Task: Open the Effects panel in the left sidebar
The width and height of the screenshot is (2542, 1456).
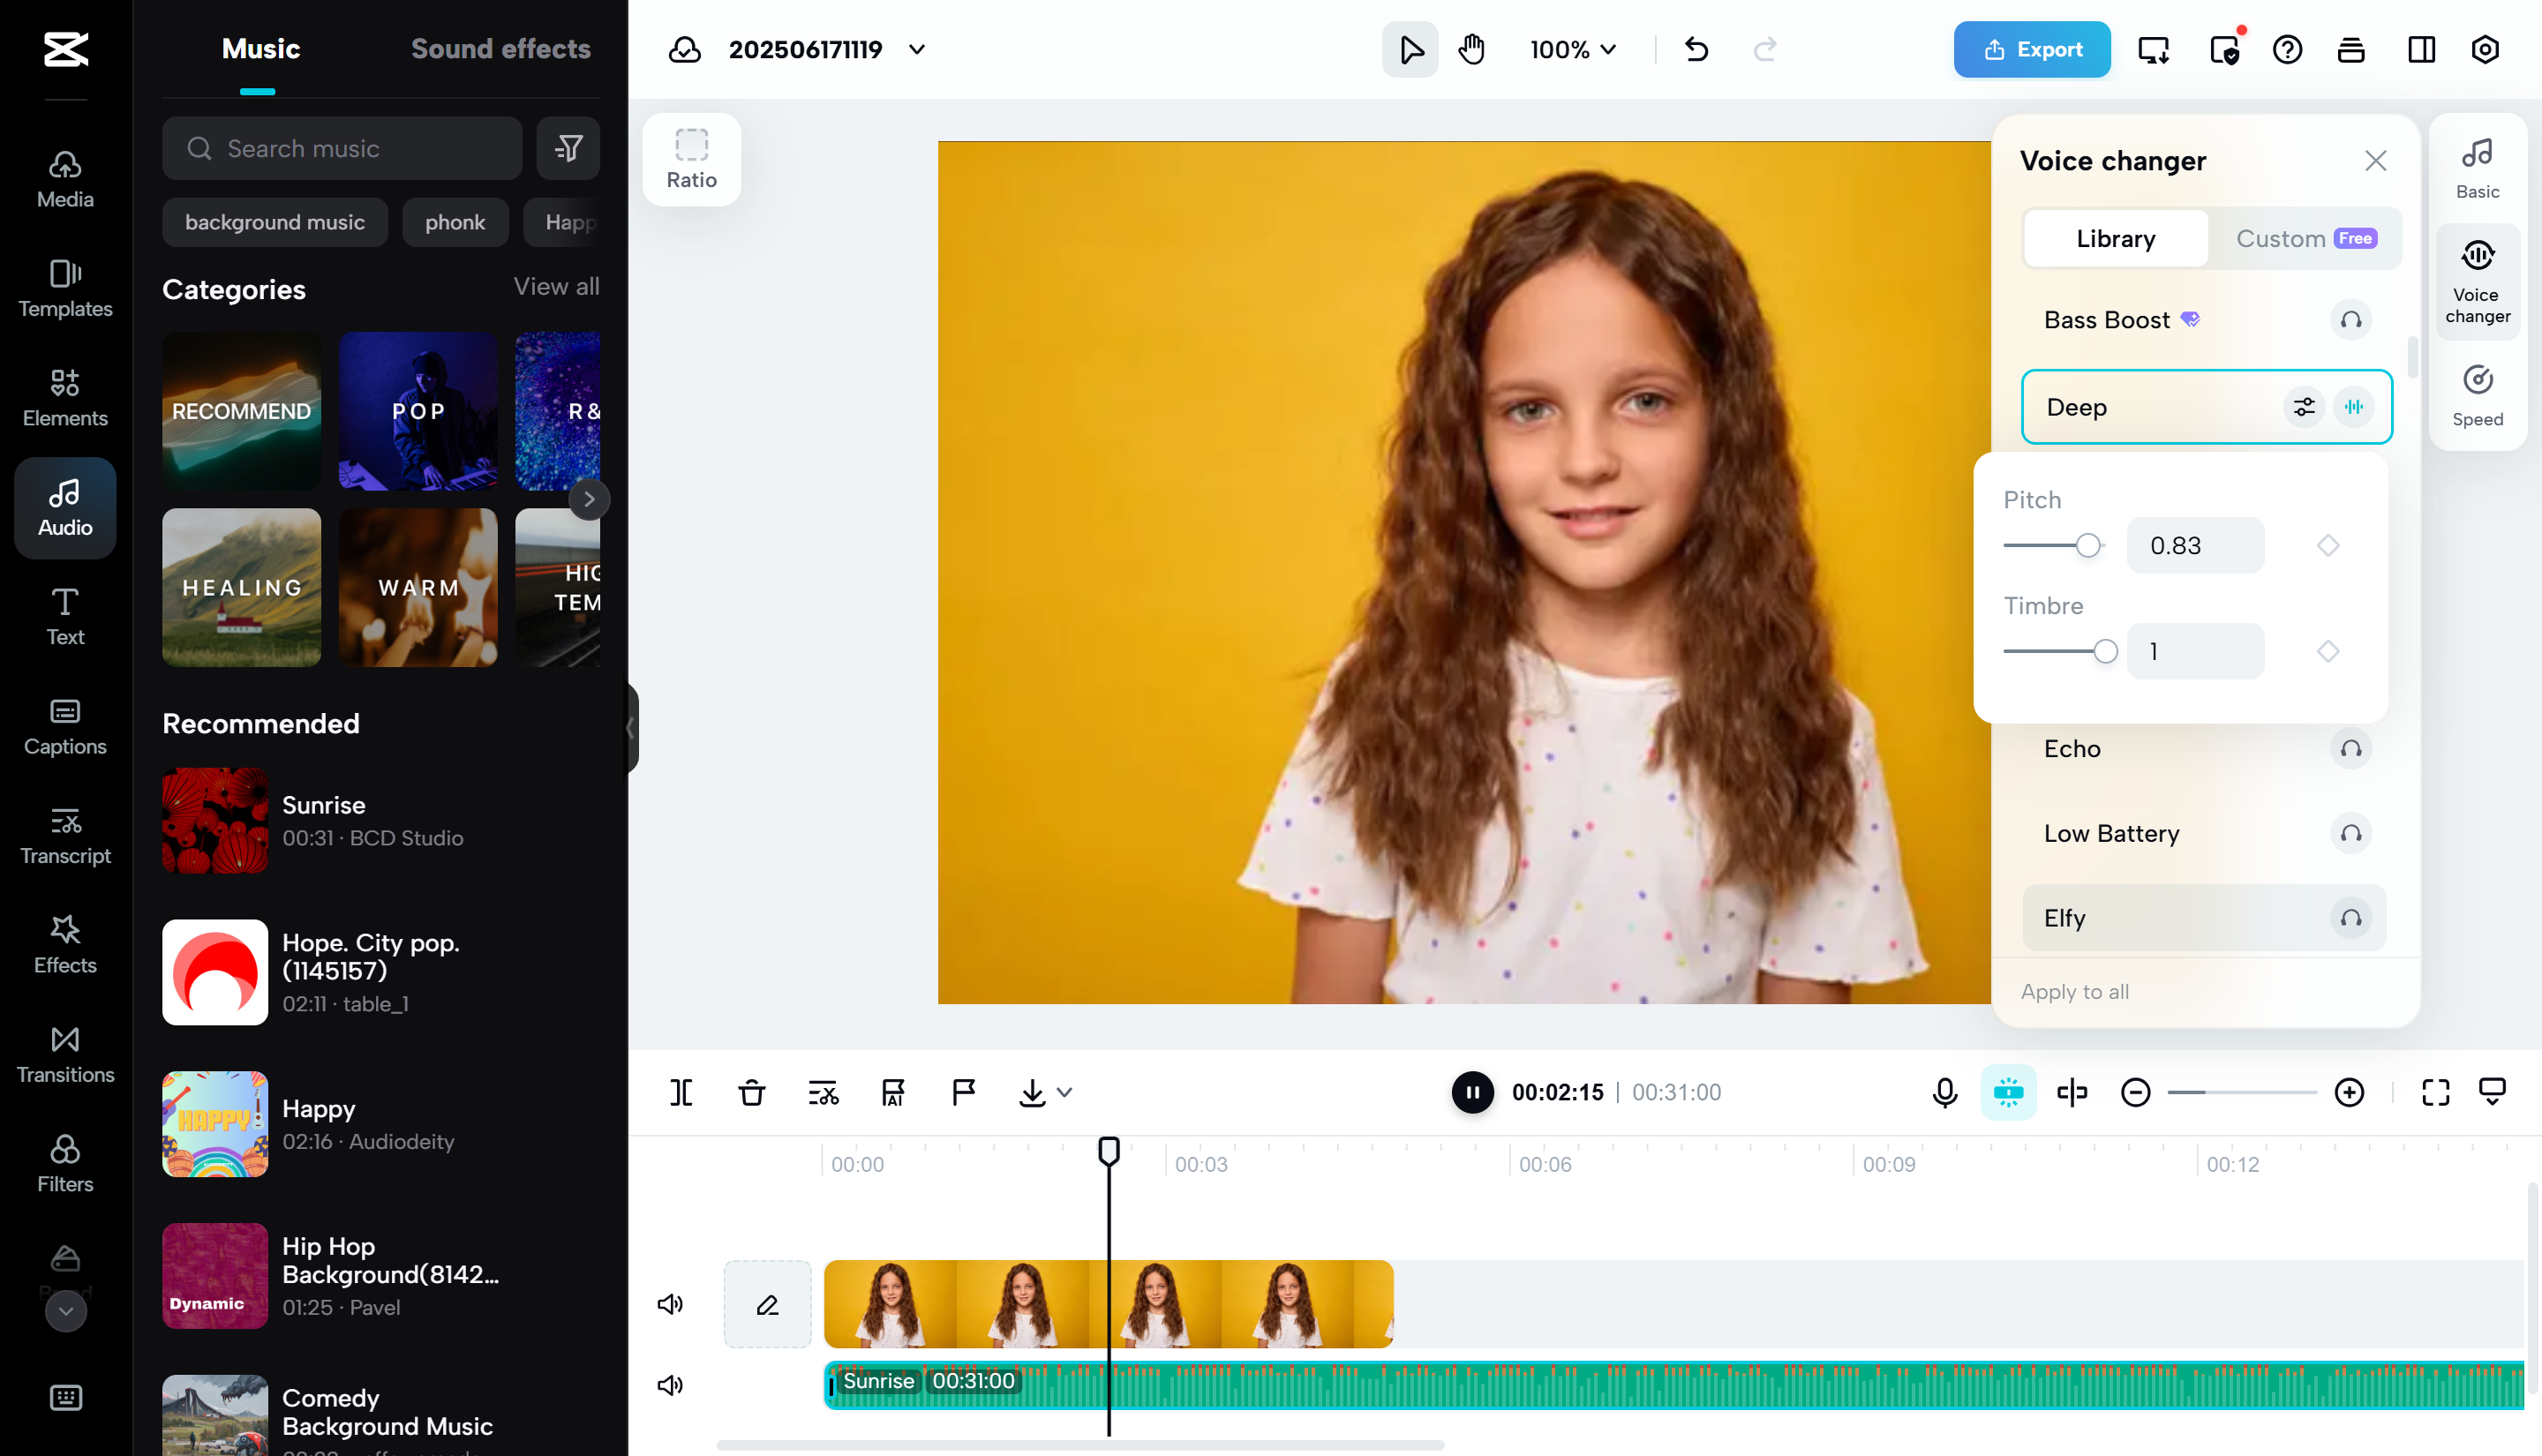Action: (64, 943)
